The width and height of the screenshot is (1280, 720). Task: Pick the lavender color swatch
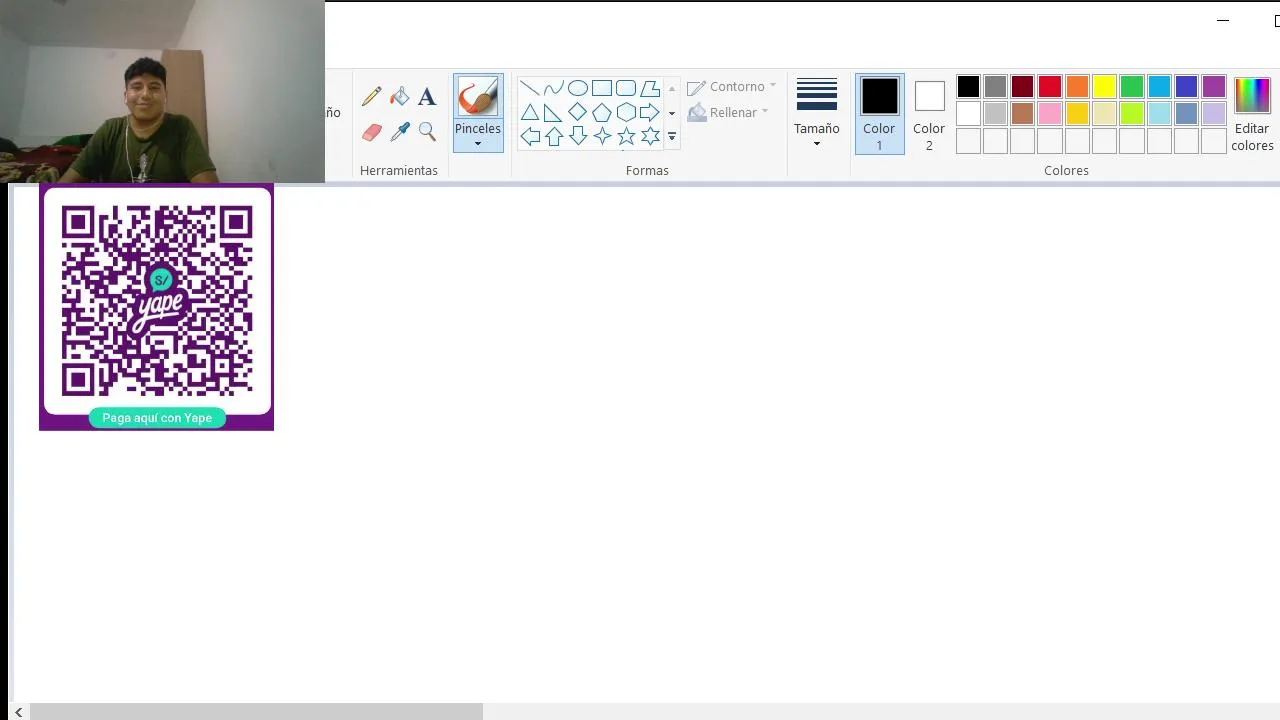(1214, 114)
